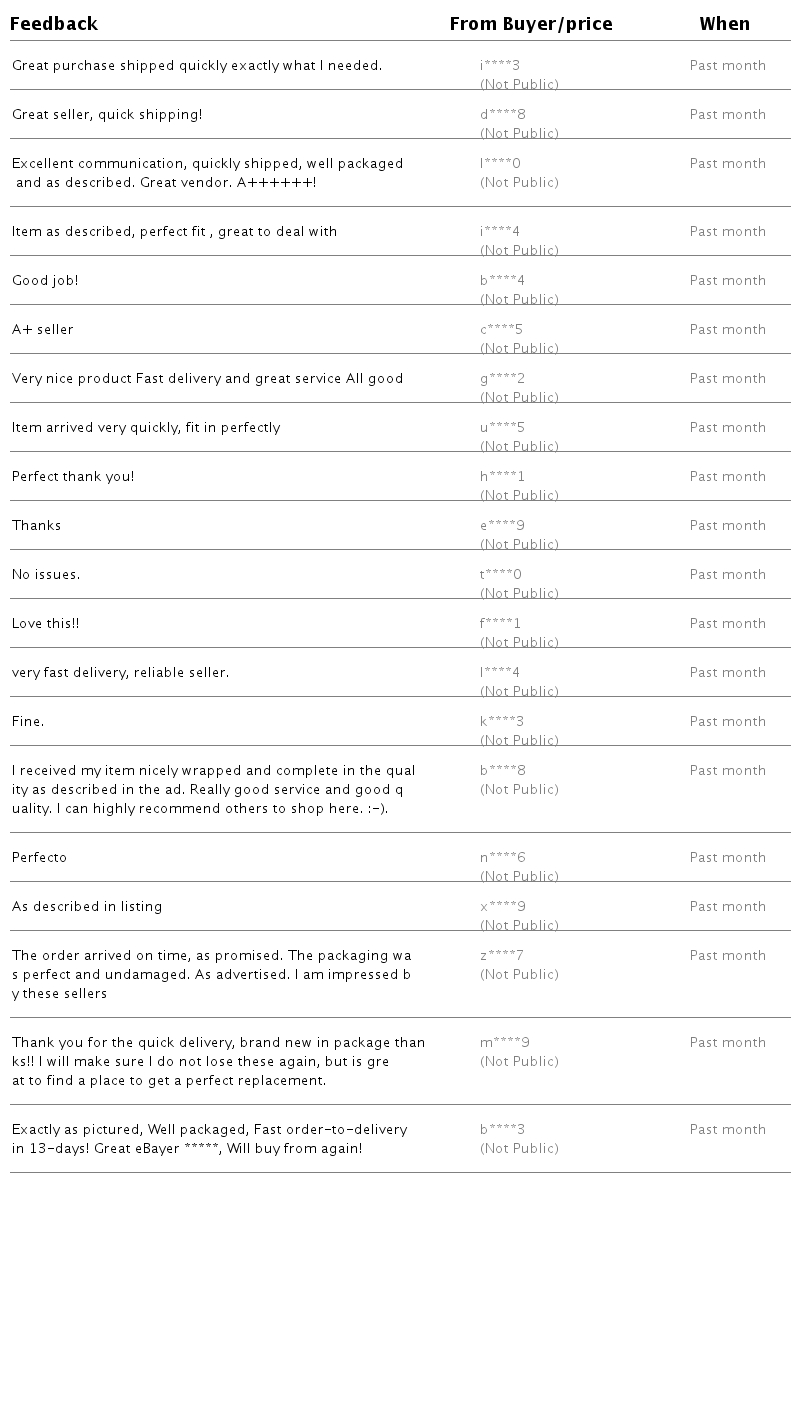800x1424 pixels.
Task: Open buyer i****3 profile
Action: coord(500,66)
